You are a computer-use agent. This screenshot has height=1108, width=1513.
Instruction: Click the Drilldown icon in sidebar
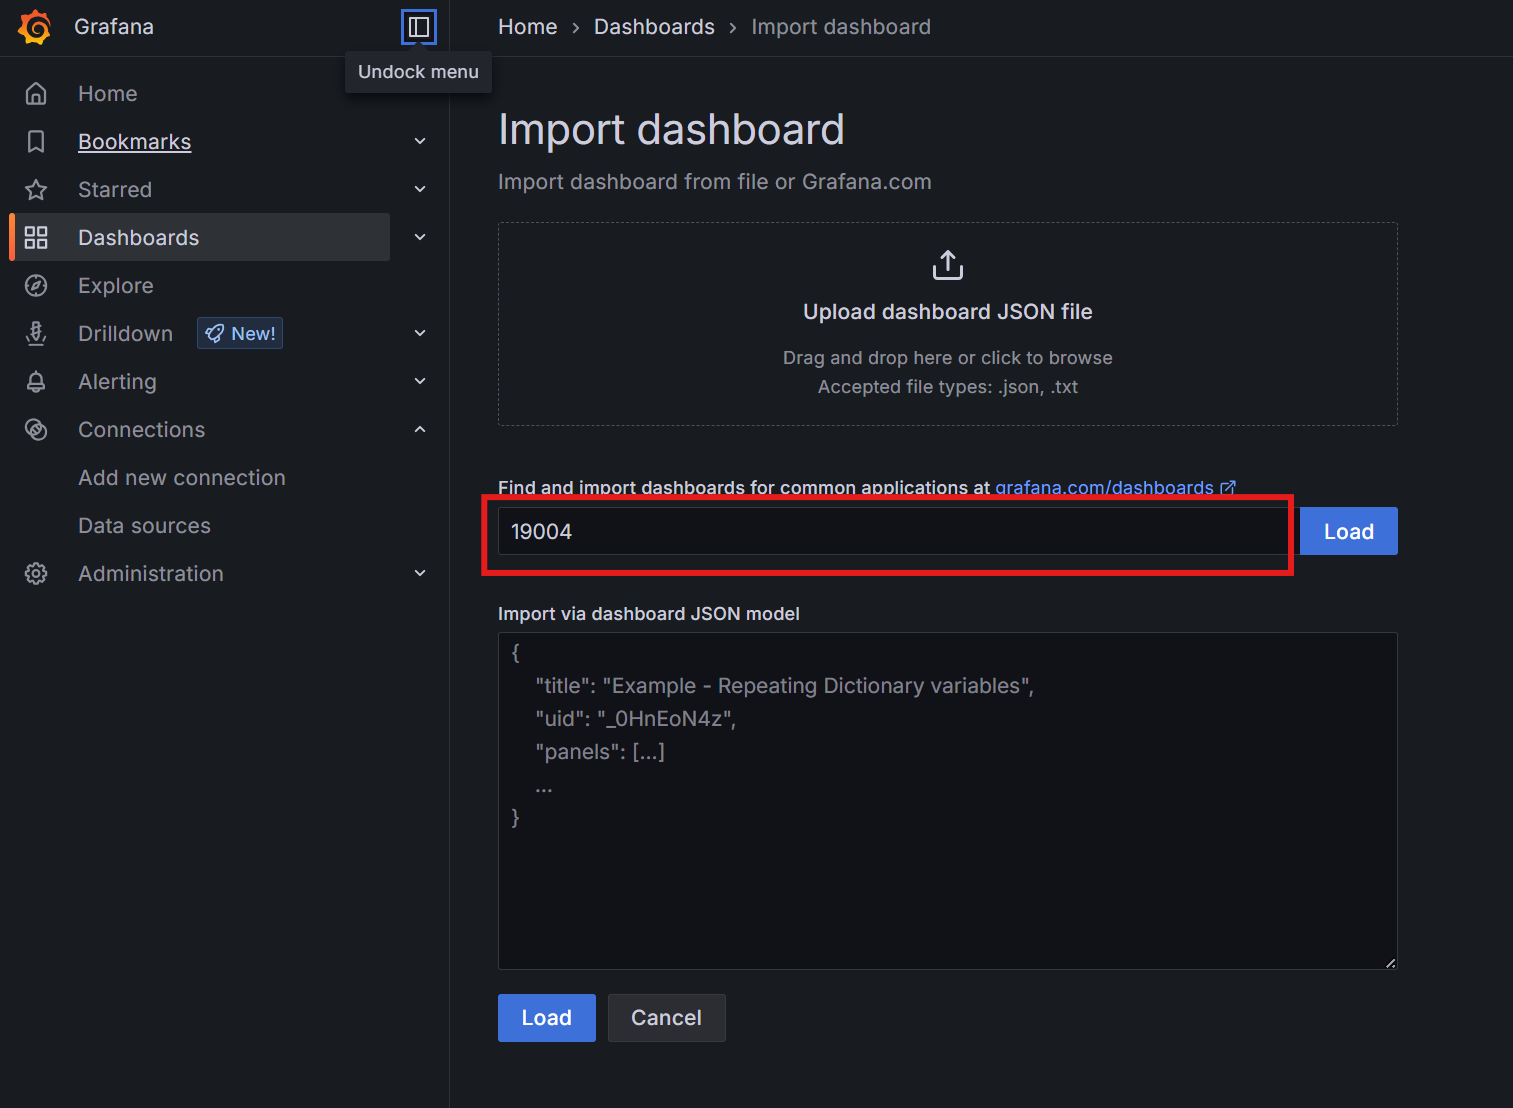(x=36, y=334)
